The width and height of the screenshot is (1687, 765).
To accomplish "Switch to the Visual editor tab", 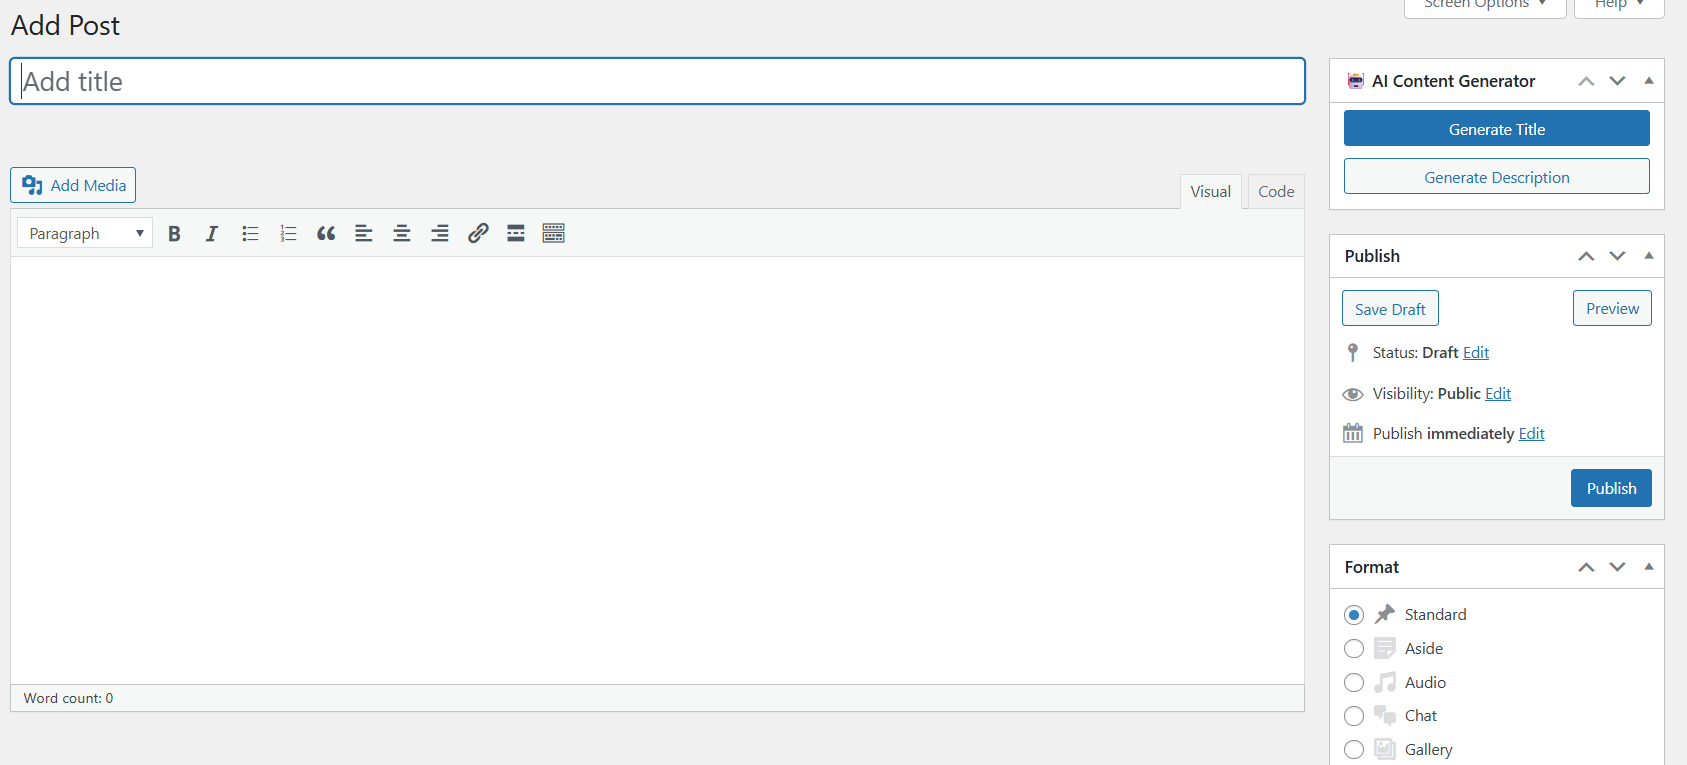I will (x=1210, y=192).
